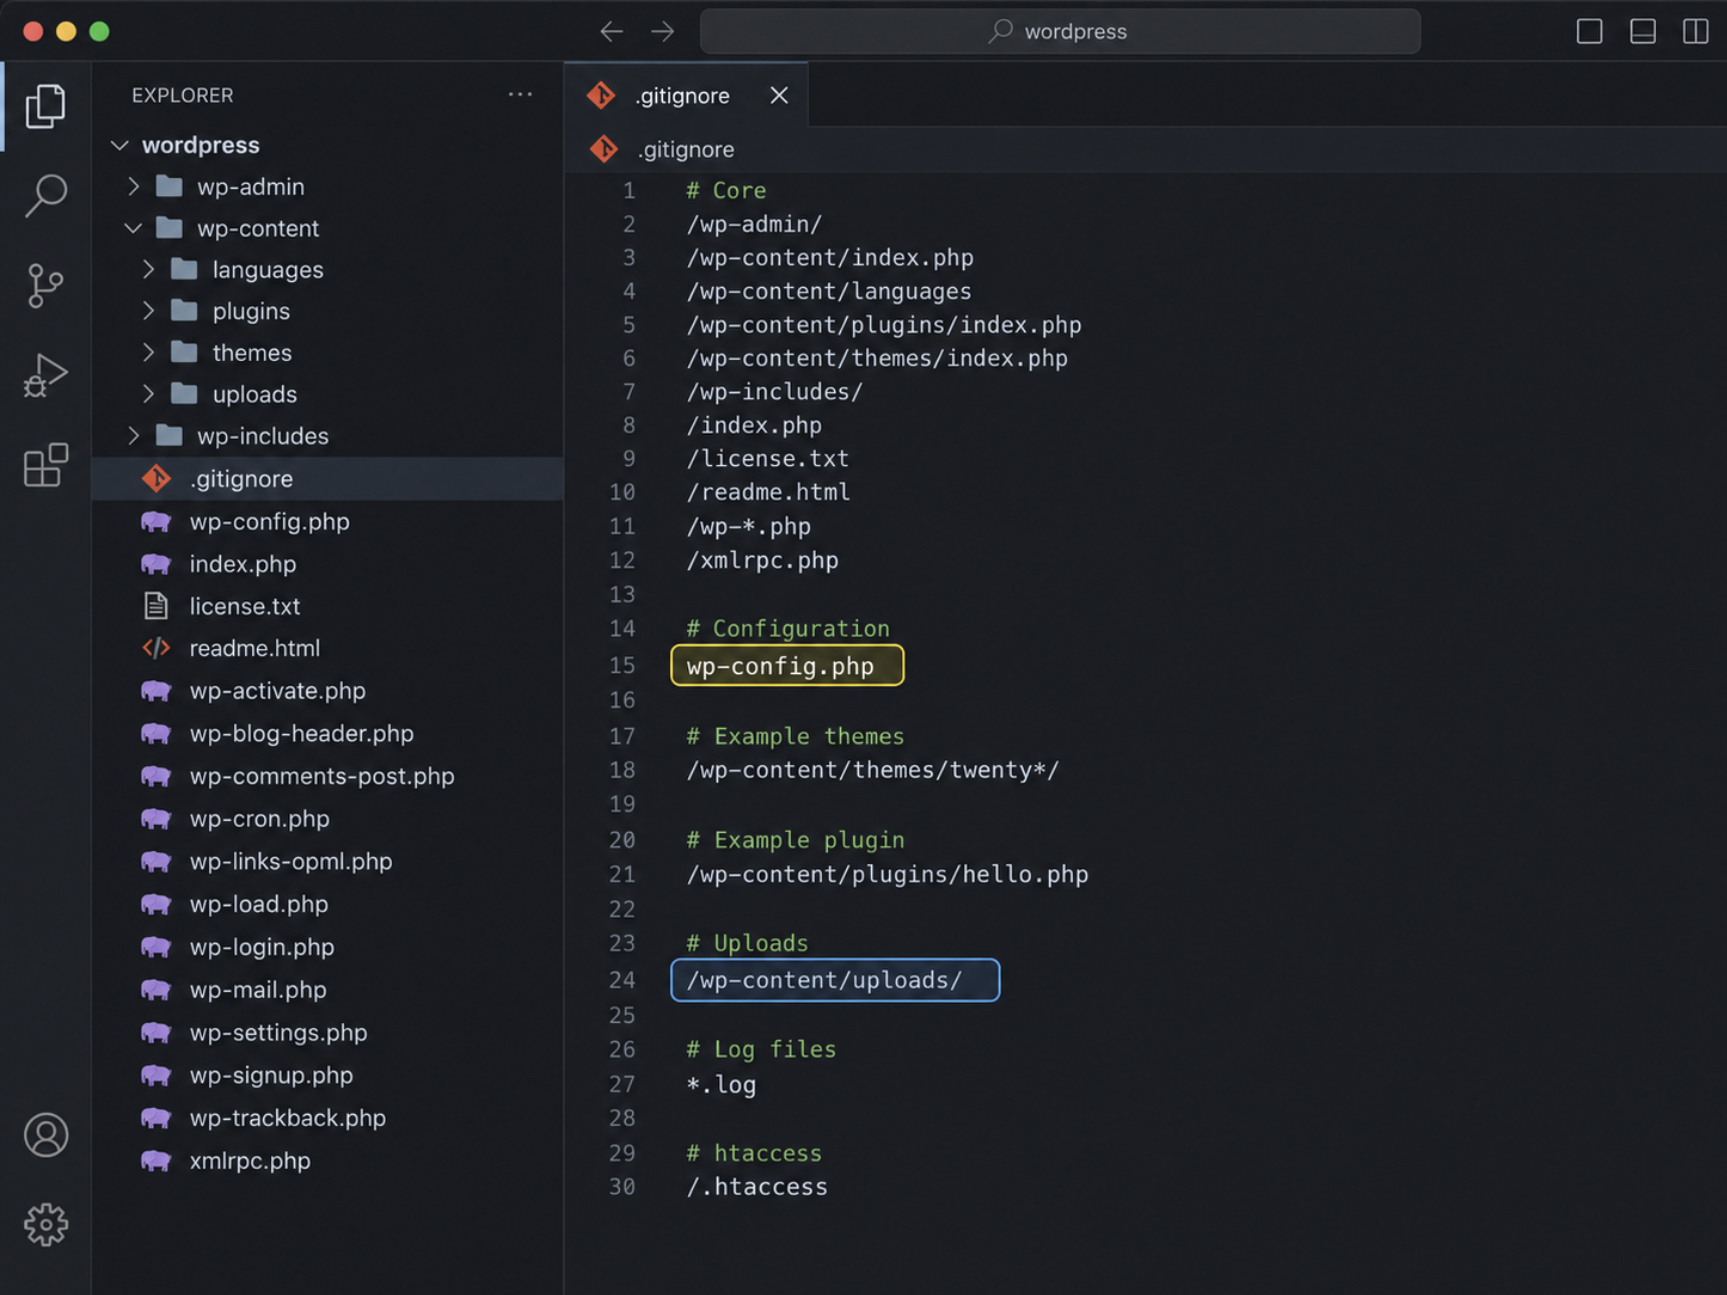Open the Manage settings gear
Image resolution: width=1727 pixels, height=1295 pixels.
[x=46, y=1224]
